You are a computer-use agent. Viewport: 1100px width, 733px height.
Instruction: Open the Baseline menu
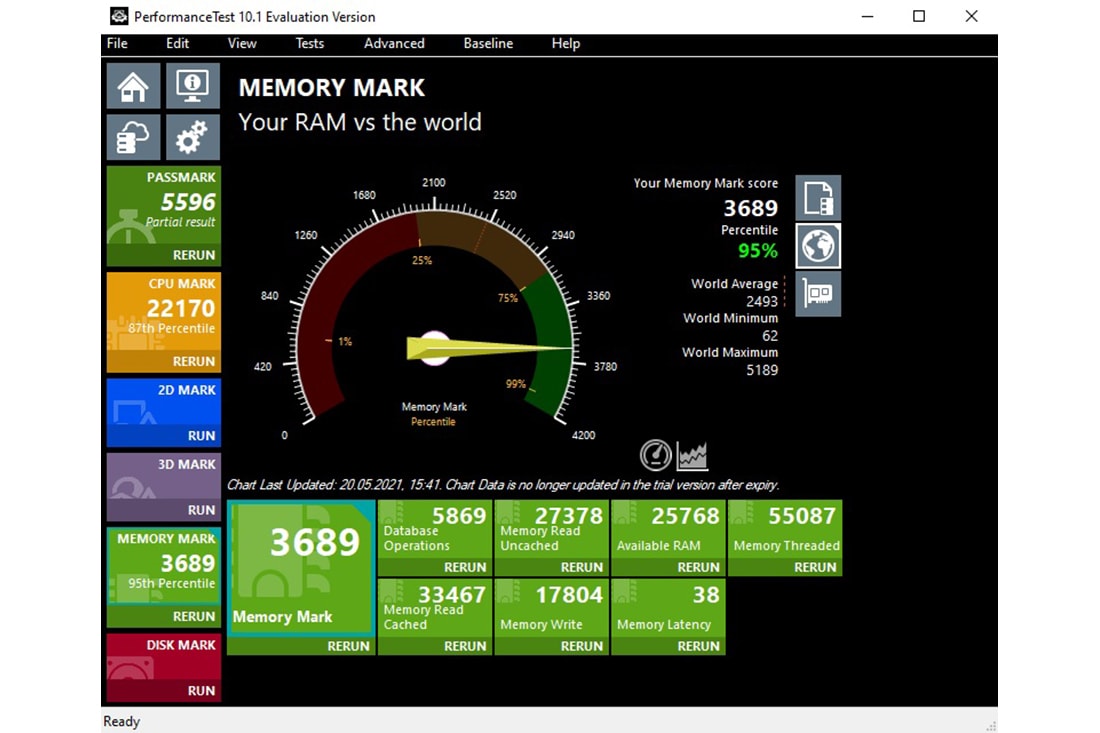[488, 44]
